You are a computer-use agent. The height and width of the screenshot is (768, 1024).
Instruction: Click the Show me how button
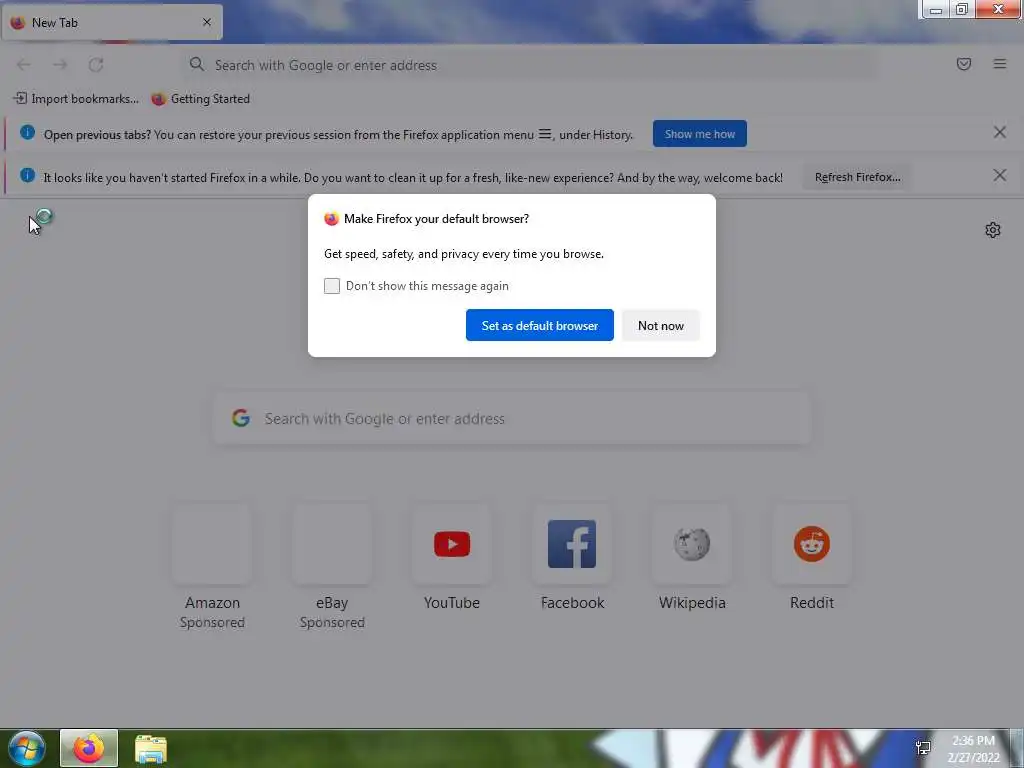(699, 134)
